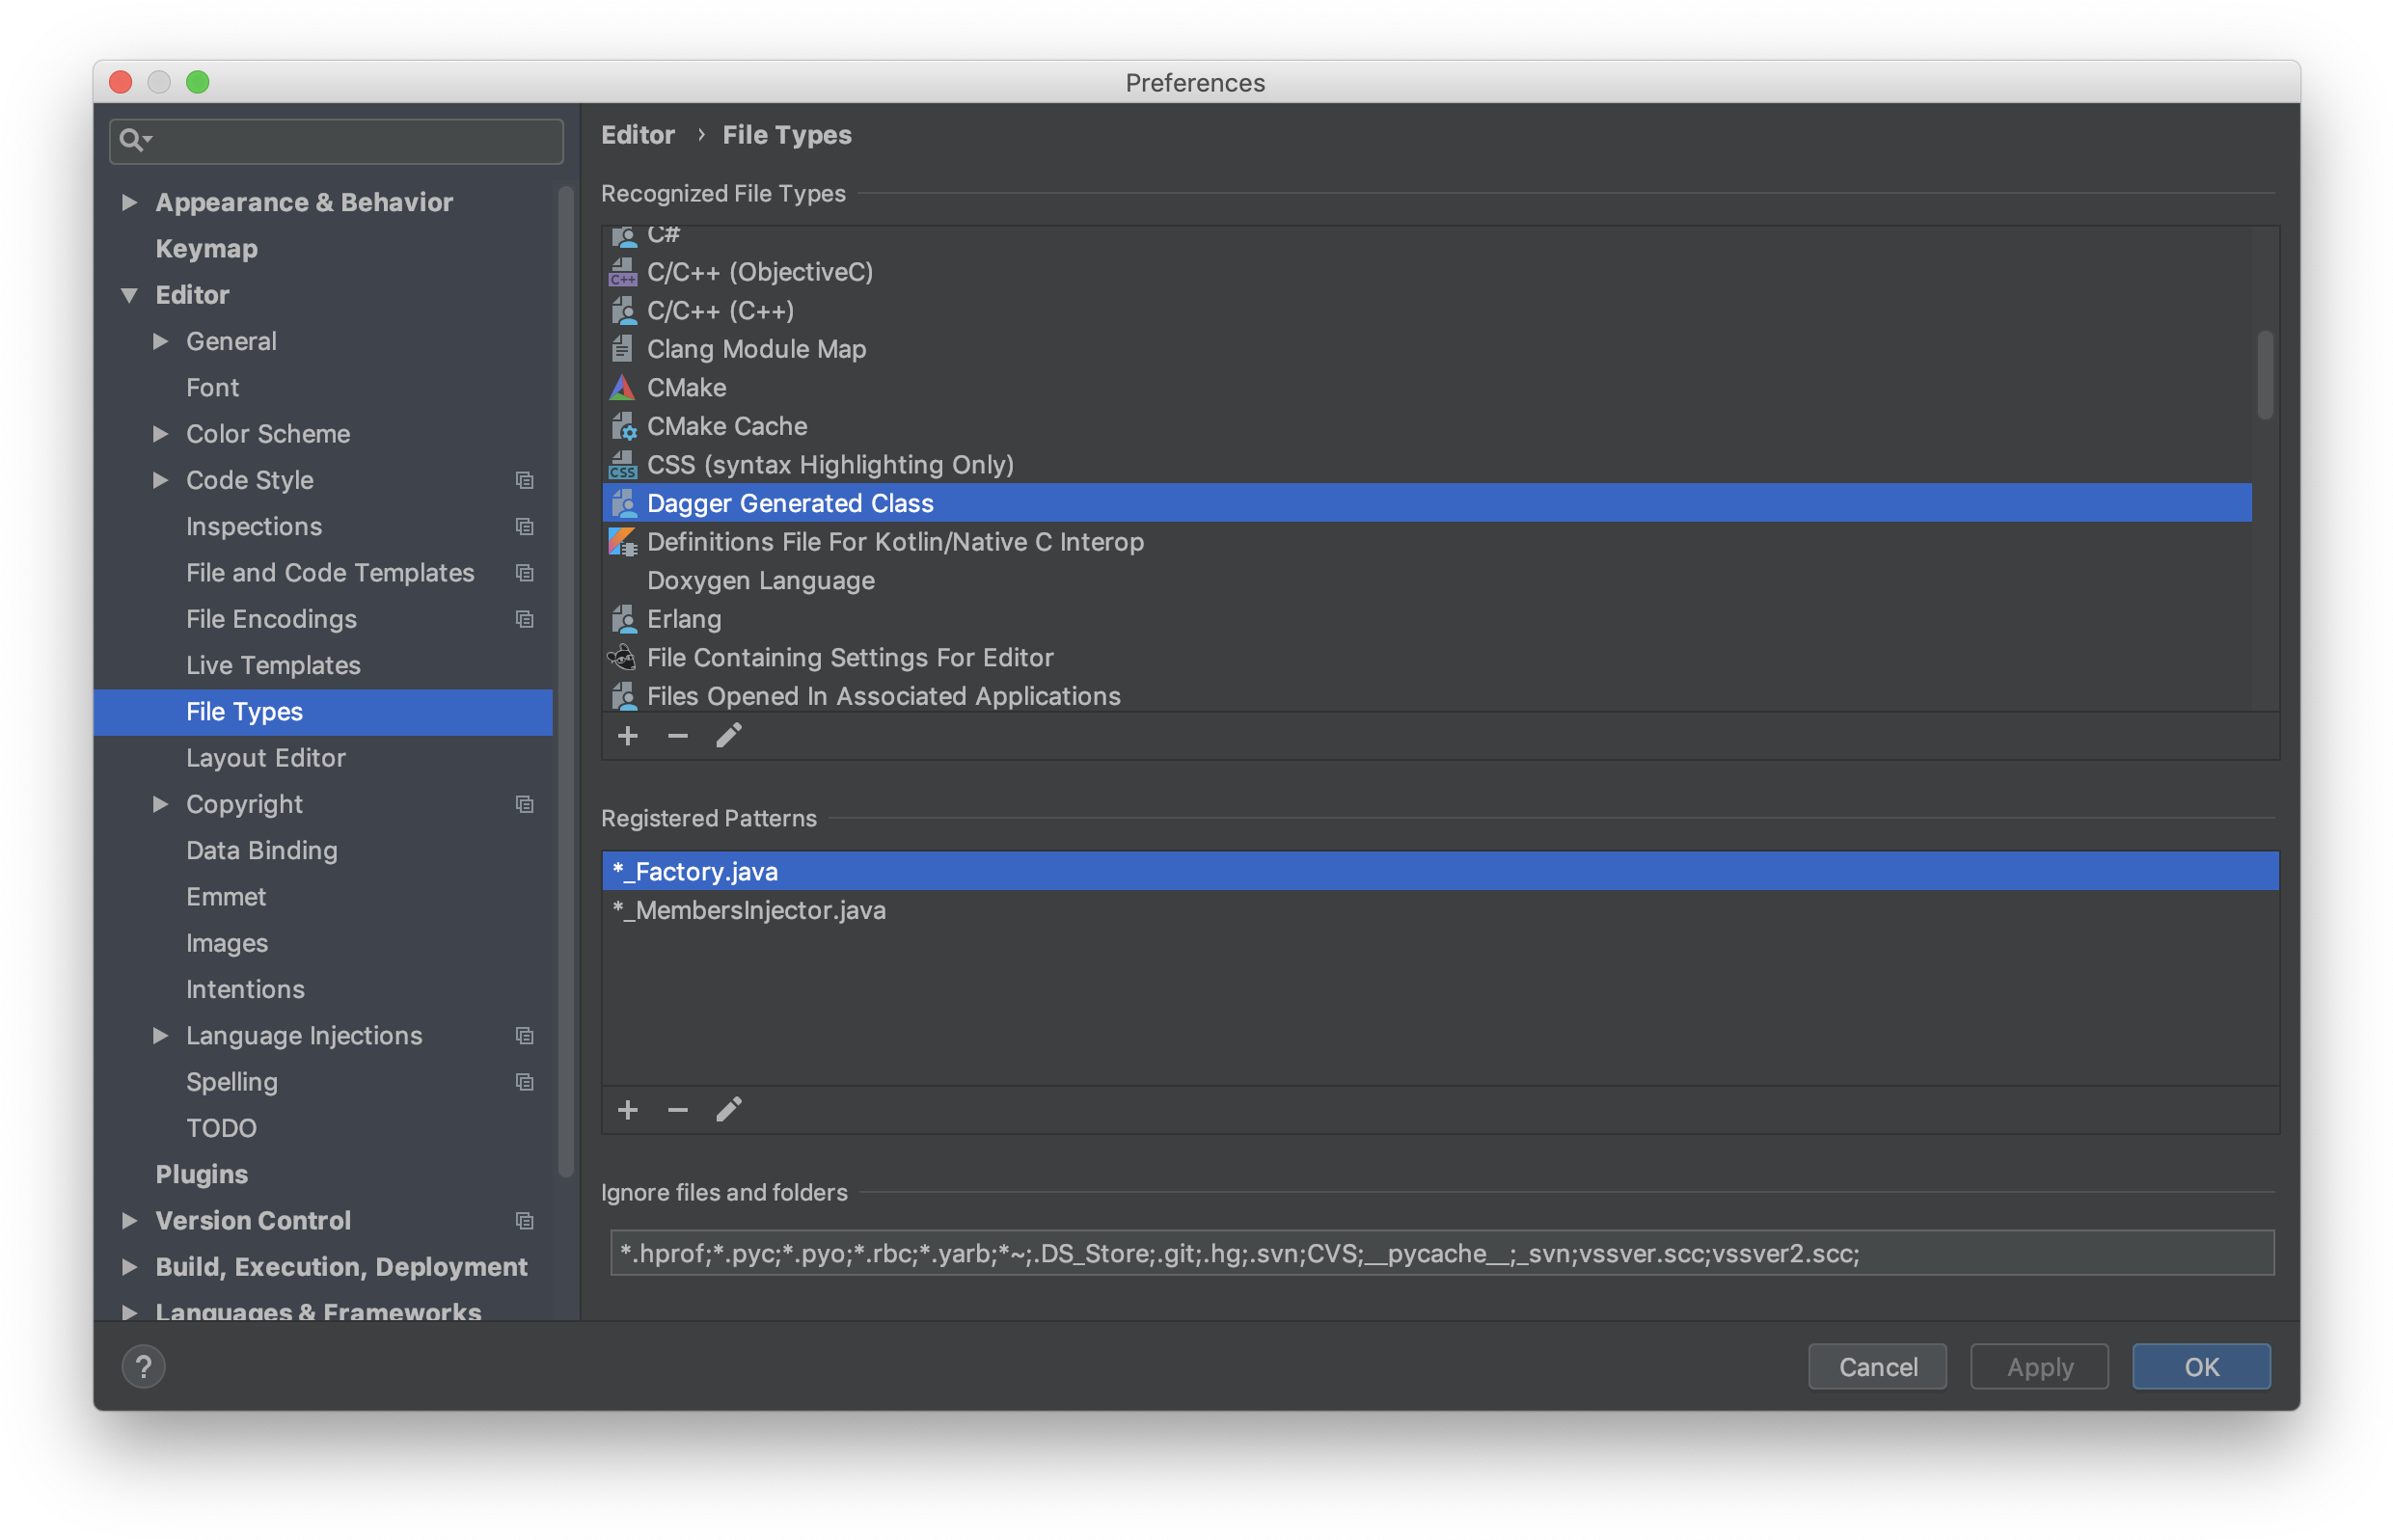Add a new registered pattern
The image size is (2393, 1540).
click(627, 1110)
